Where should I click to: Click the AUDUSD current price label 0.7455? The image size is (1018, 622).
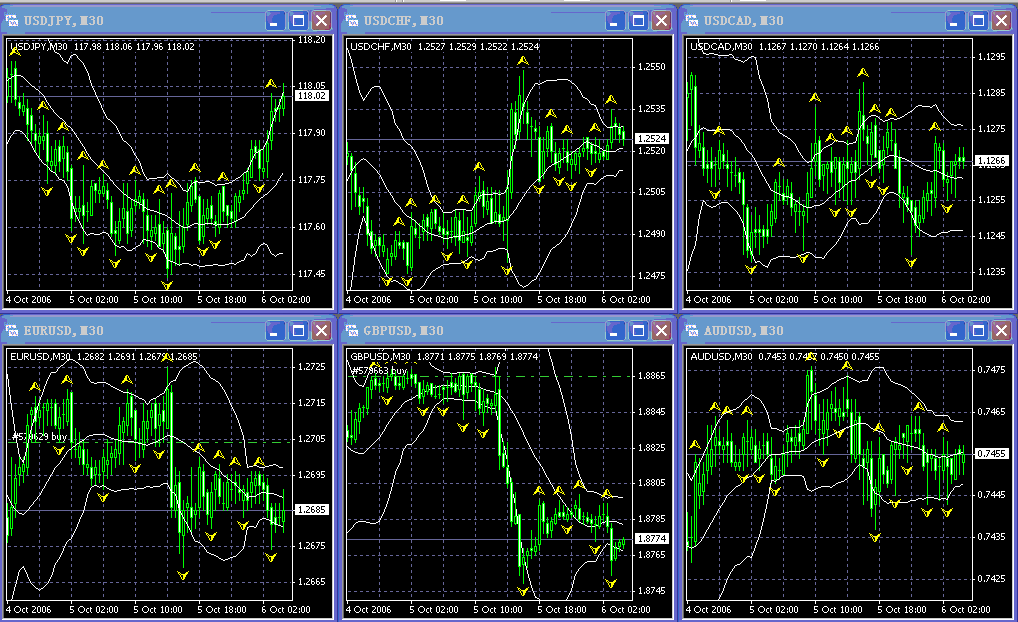[x=992, y=453]
